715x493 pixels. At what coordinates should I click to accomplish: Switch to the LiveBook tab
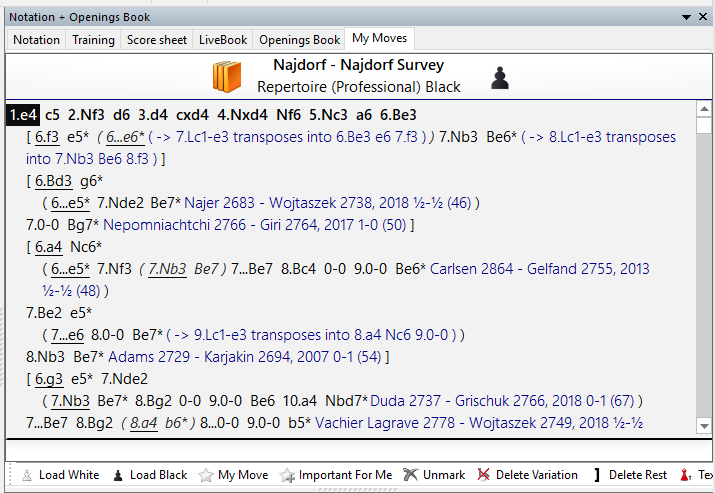[x=222, y=40]
